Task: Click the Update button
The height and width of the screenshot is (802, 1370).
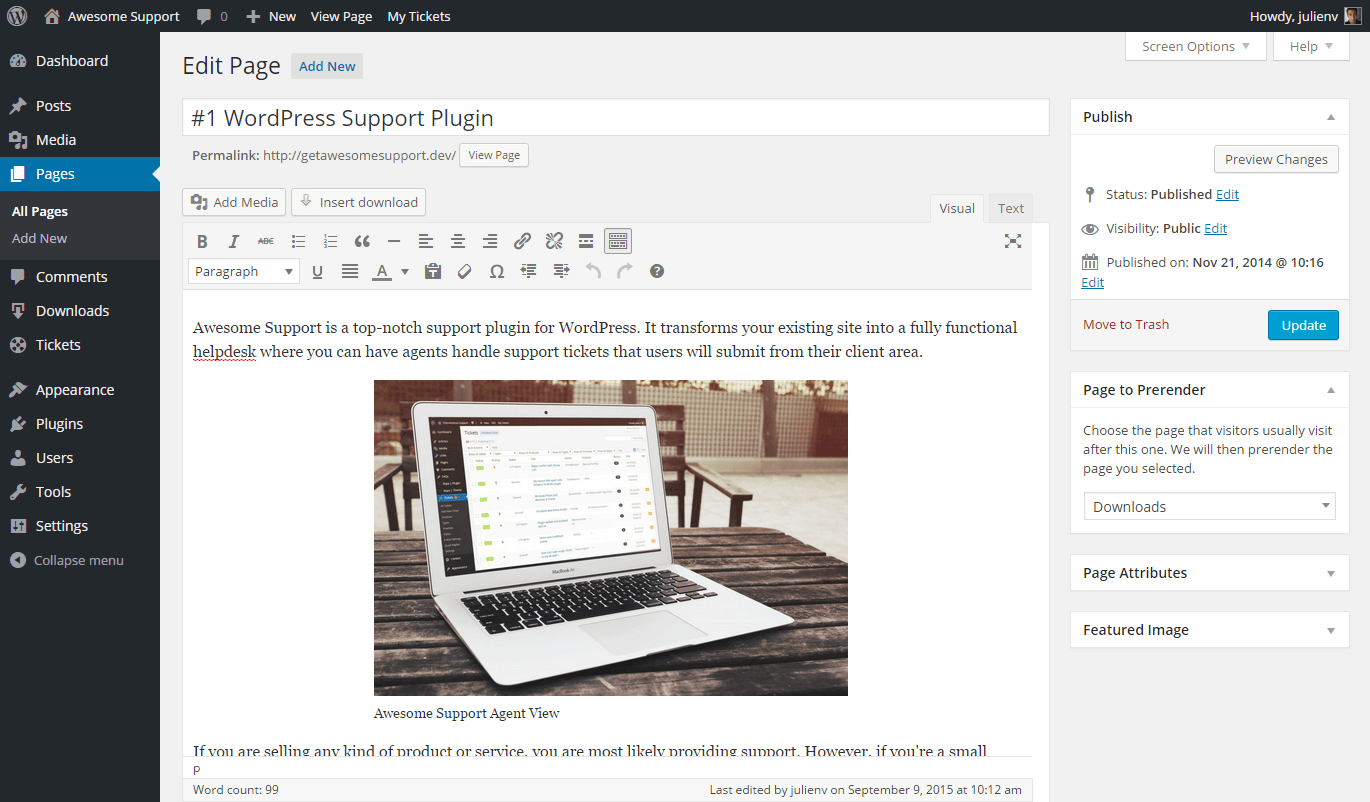Action: click(x=1303, y=325)
